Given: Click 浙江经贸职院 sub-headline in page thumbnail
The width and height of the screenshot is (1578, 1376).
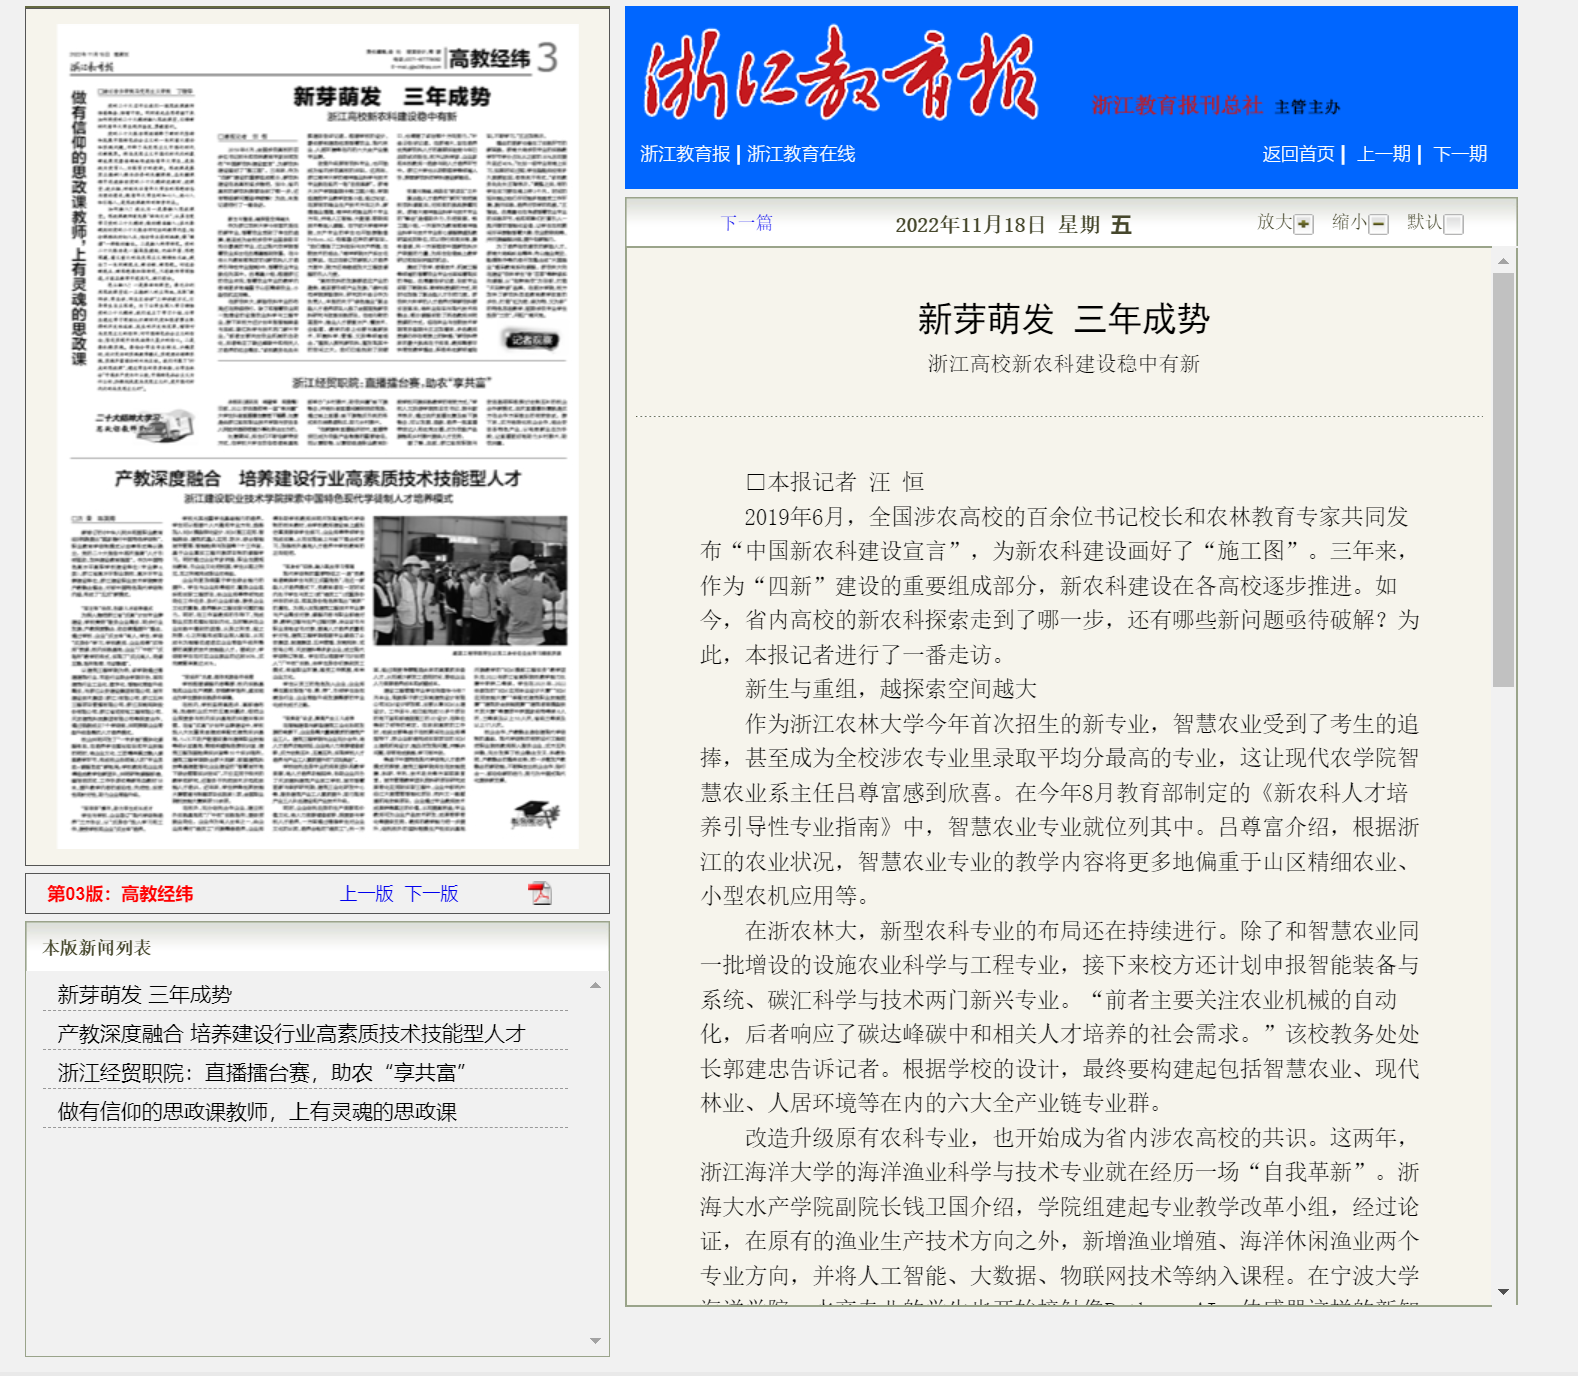Looking at the screenshot, I should [x=392, y=383].
